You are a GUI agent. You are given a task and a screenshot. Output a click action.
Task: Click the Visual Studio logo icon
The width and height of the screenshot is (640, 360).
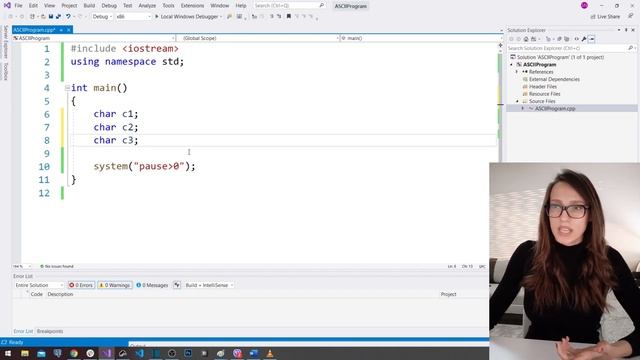pos(7,5)
